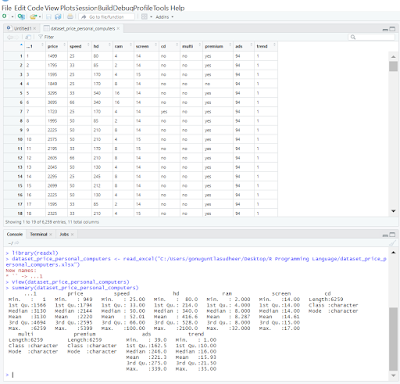
Task: Minimize the console pane
Action: (x=385, y=235)
